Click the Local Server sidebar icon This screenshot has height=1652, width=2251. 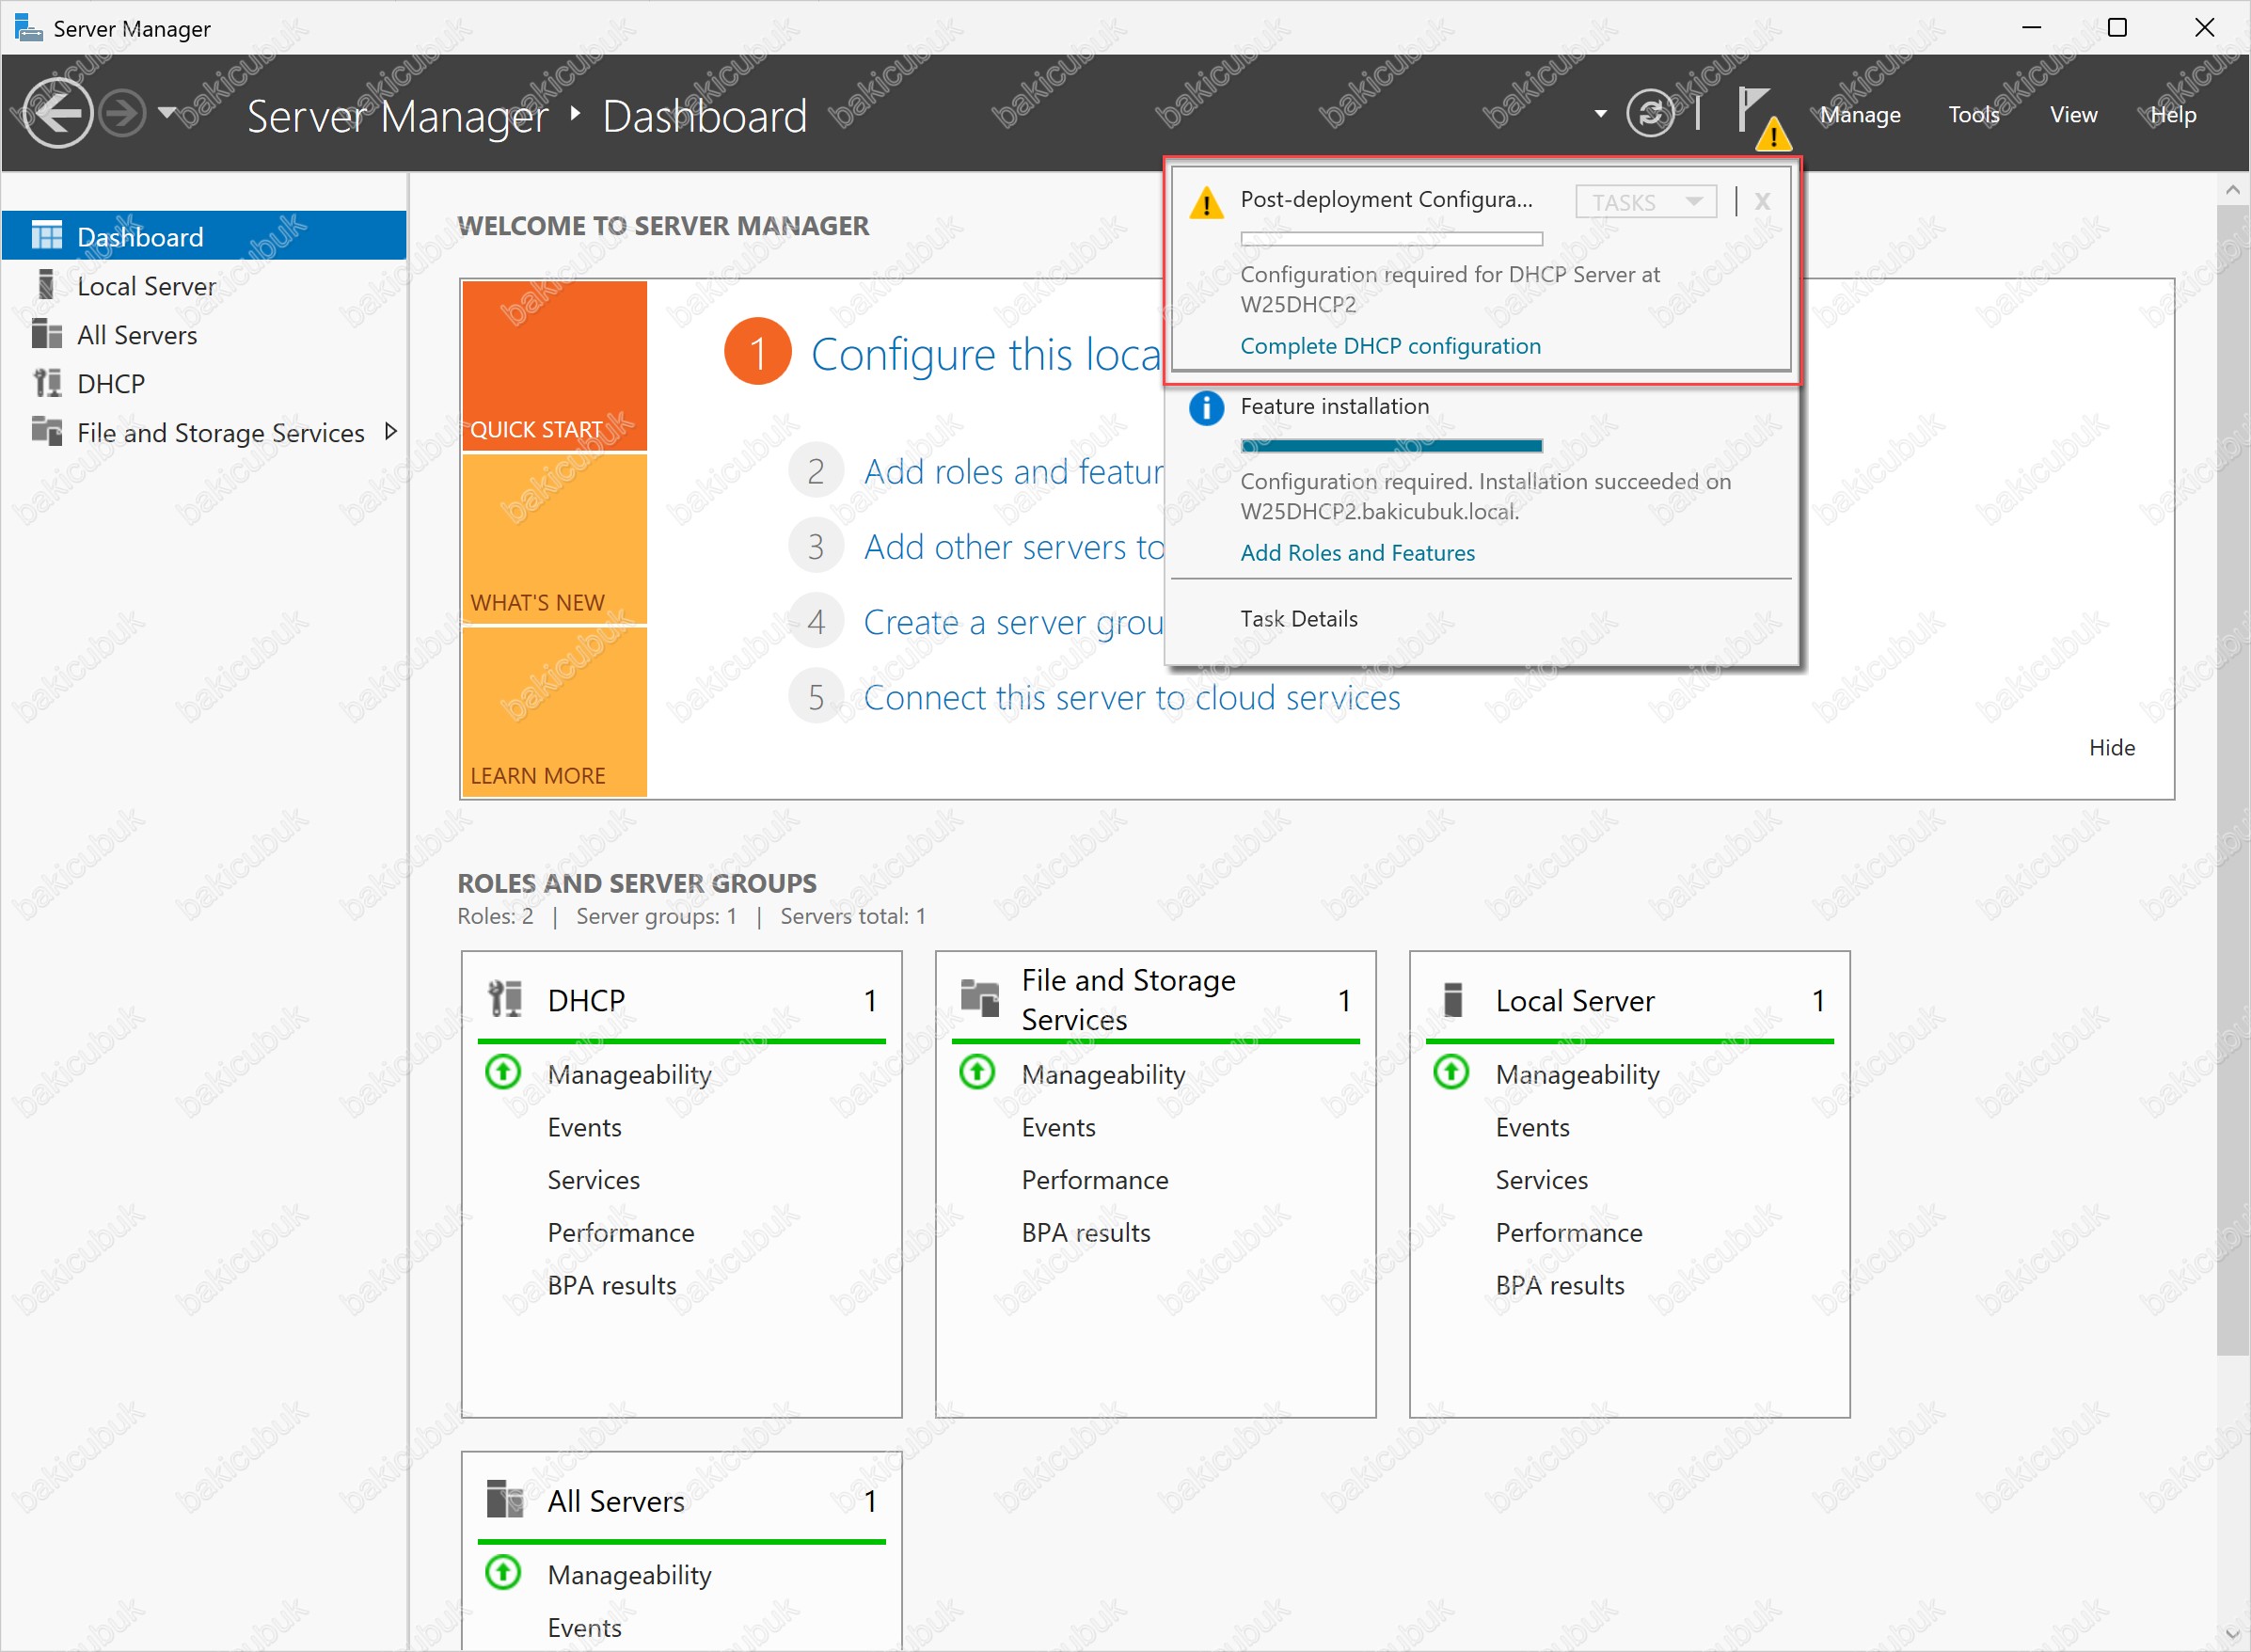[x=47, y=286]
